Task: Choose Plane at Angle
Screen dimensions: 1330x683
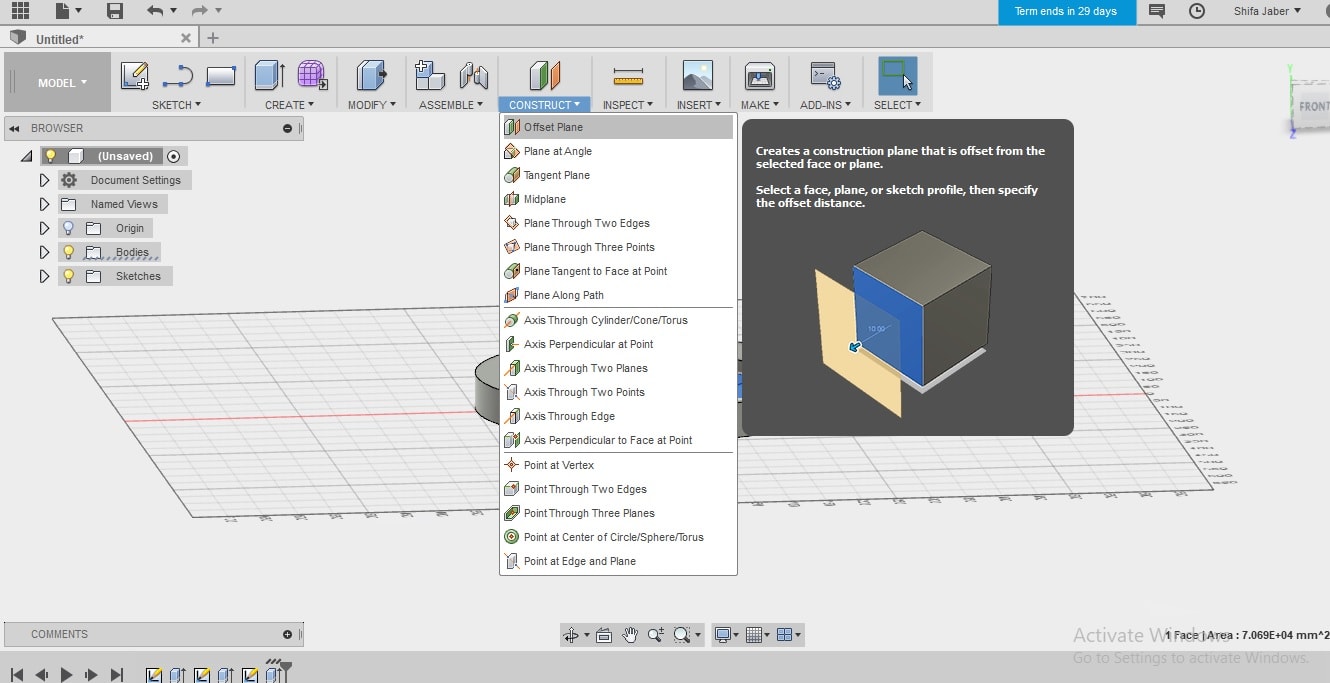Action: point(617,151)
